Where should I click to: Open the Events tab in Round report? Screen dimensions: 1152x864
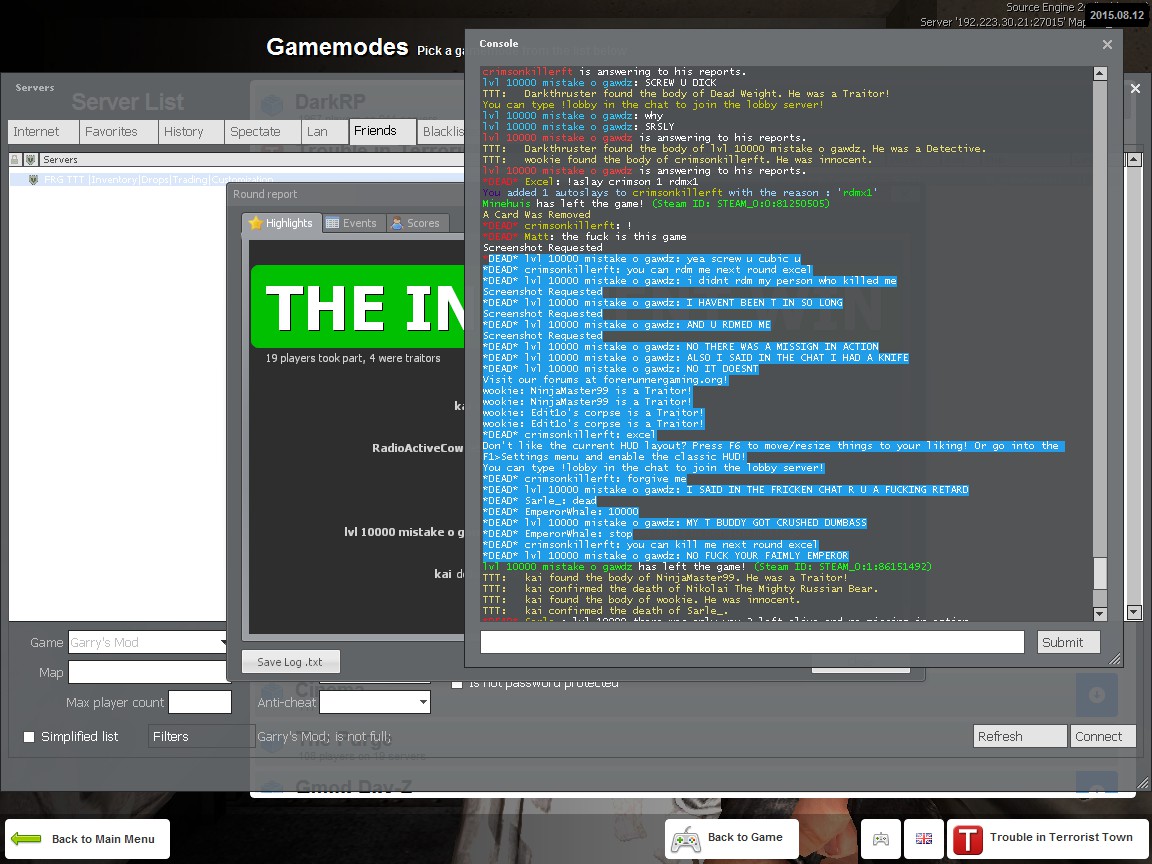point(353,223)
